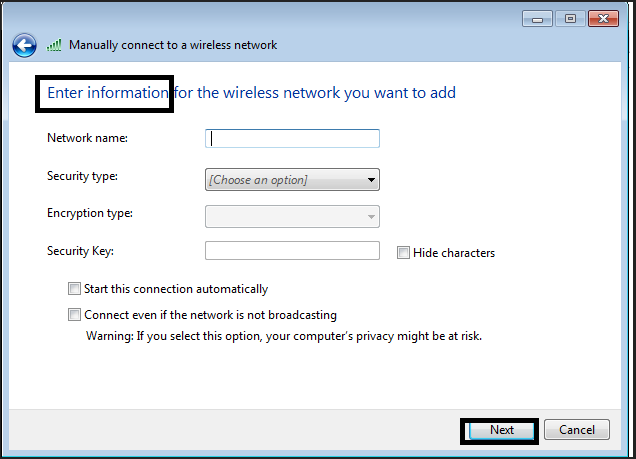Click the window title 'Manually connect to a wireless network'

click(x=173, y=45)
